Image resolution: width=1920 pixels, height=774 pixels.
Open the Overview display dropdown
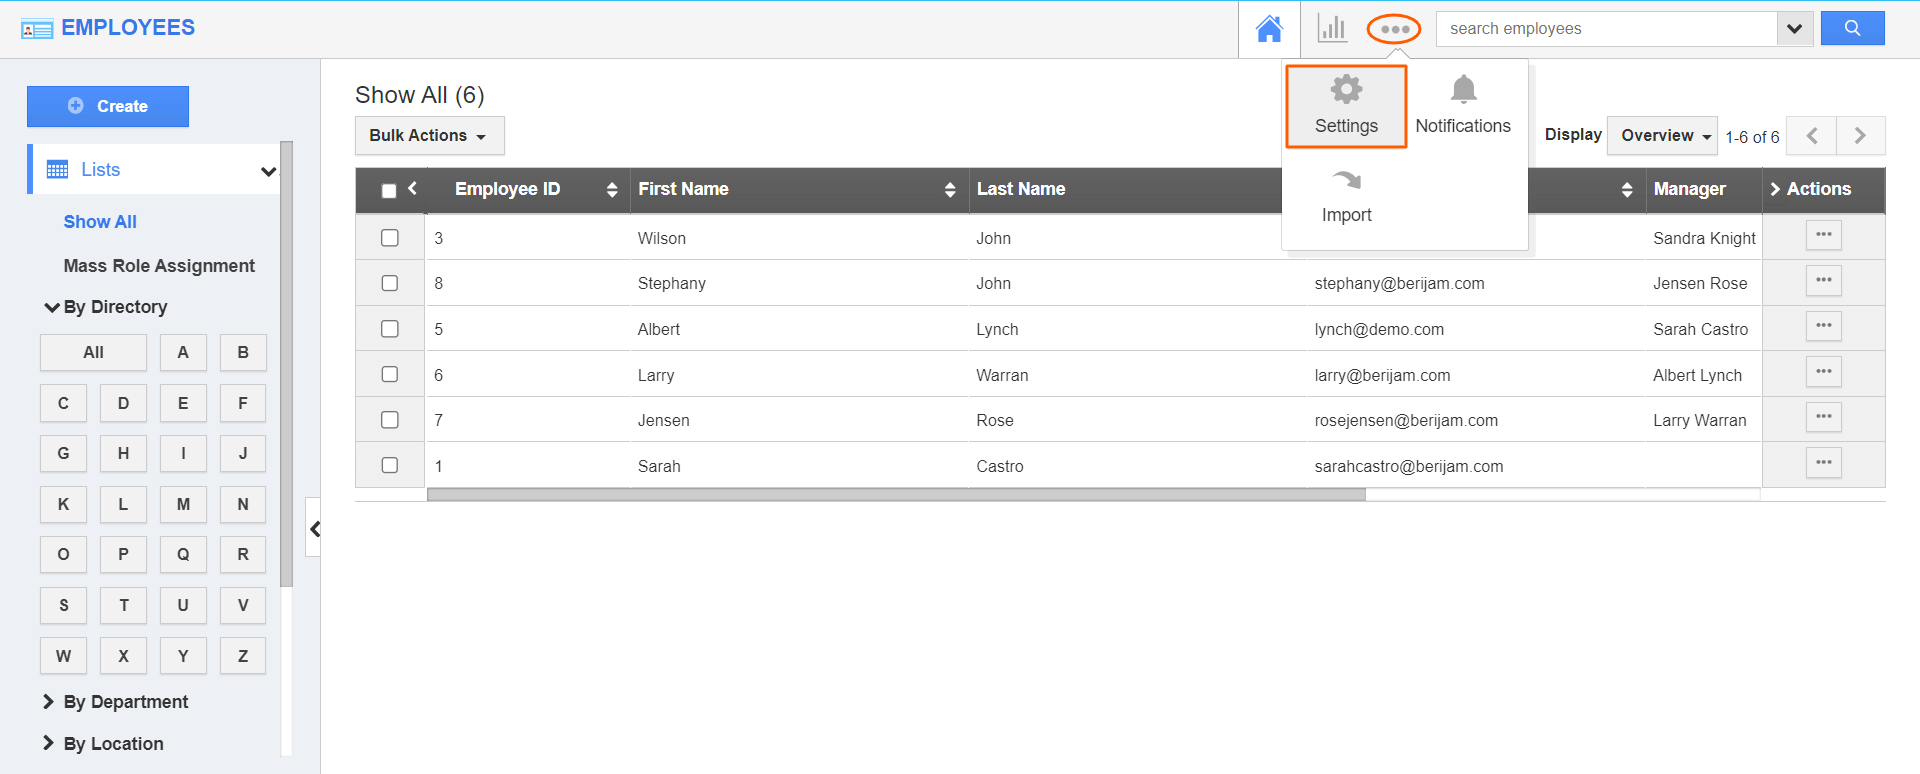coord(1662,136)
